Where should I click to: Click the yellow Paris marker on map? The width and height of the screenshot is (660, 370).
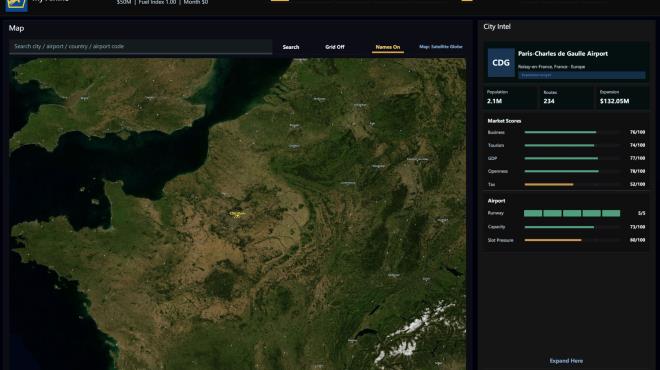[237, 214]
